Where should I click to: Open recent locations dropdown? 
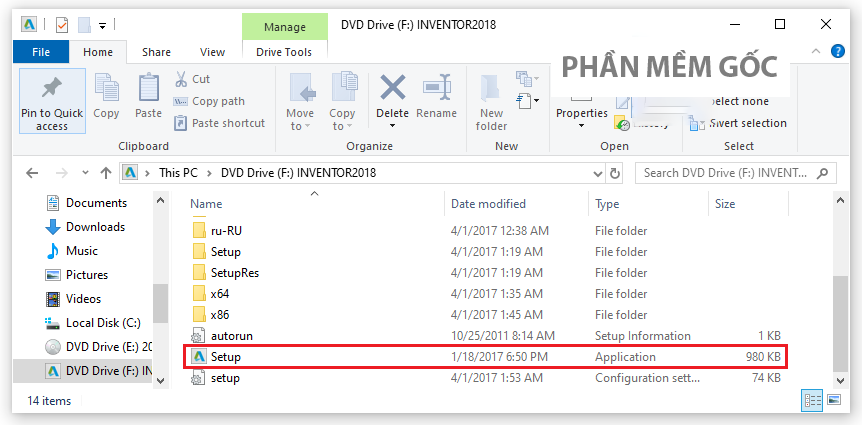coord(85,173)
